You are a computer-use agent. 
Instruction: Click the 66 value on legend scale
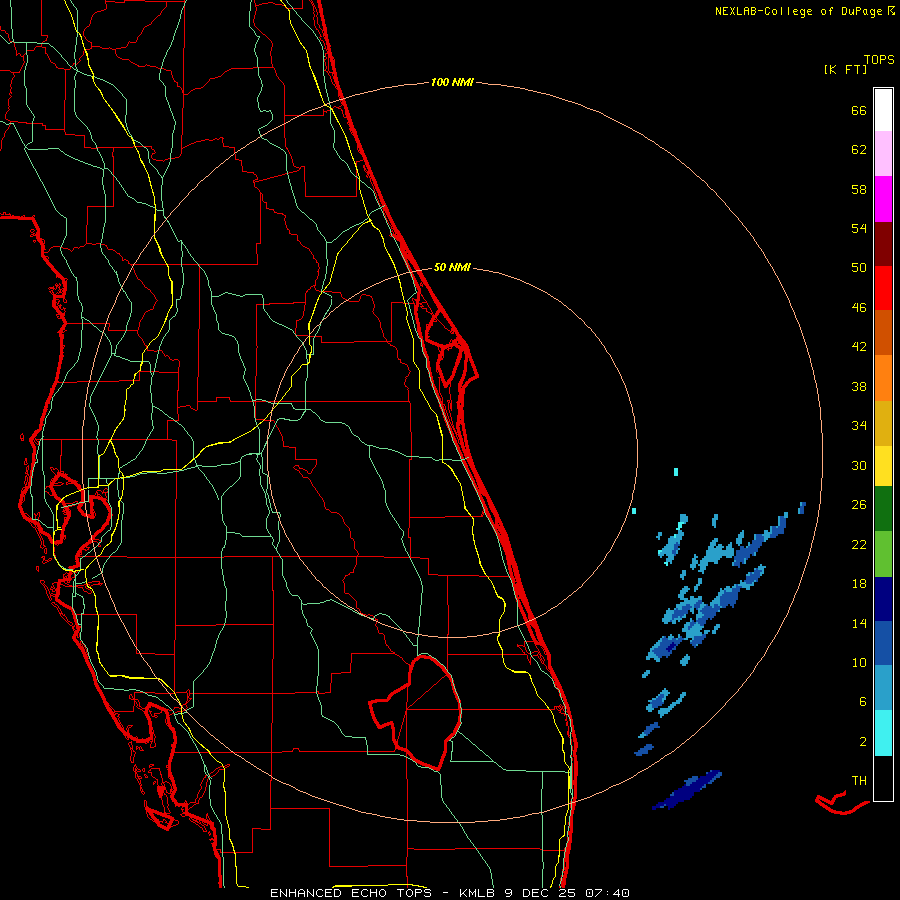coord(859,110)
